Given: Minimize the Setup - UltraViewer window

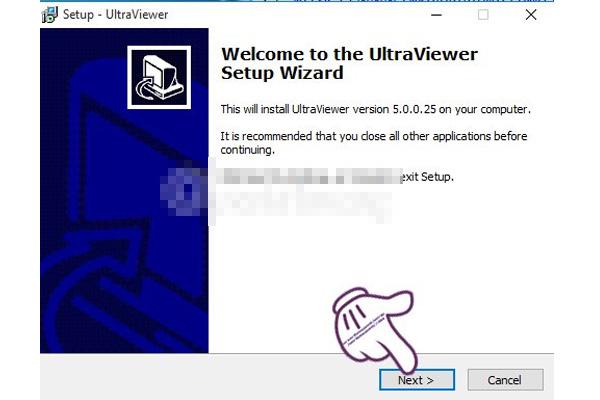Looking at the screenshot, I should point(437,15).
